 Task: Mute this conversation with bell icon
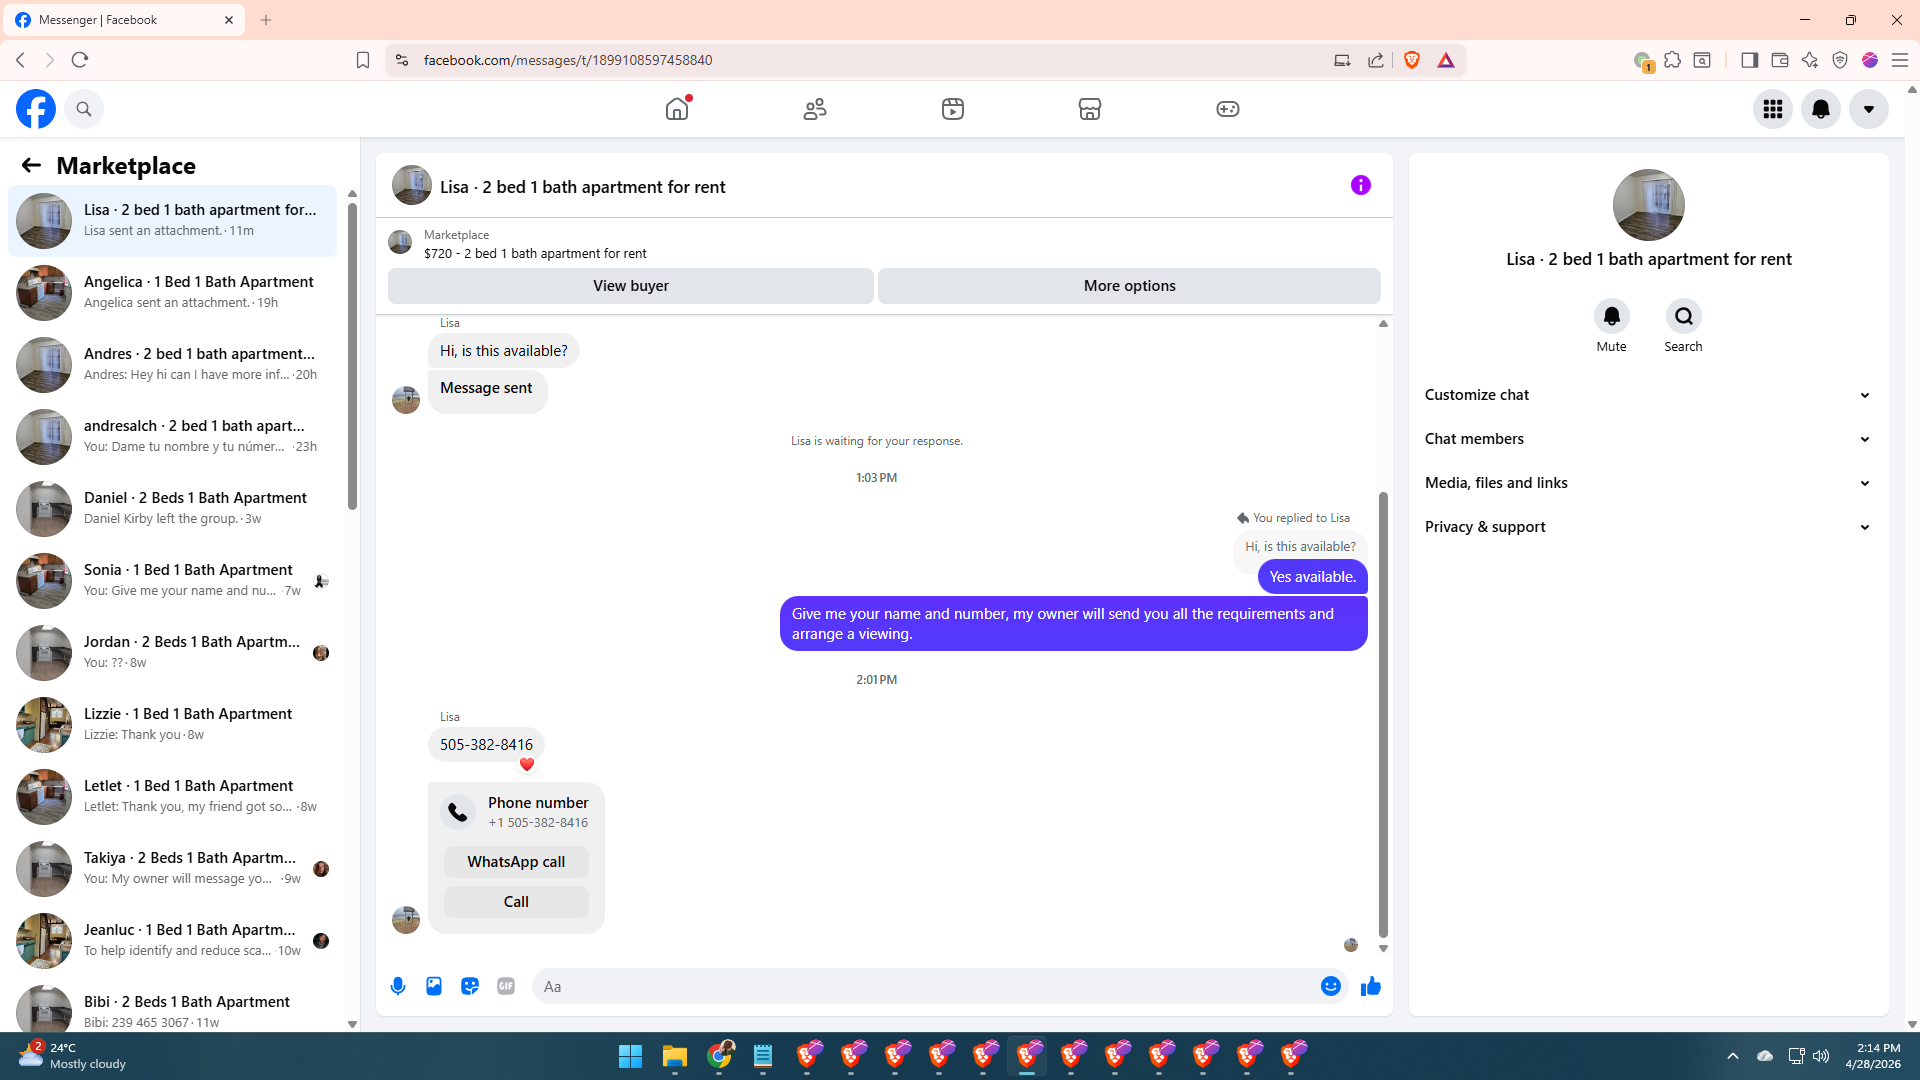click(1611, 317)
